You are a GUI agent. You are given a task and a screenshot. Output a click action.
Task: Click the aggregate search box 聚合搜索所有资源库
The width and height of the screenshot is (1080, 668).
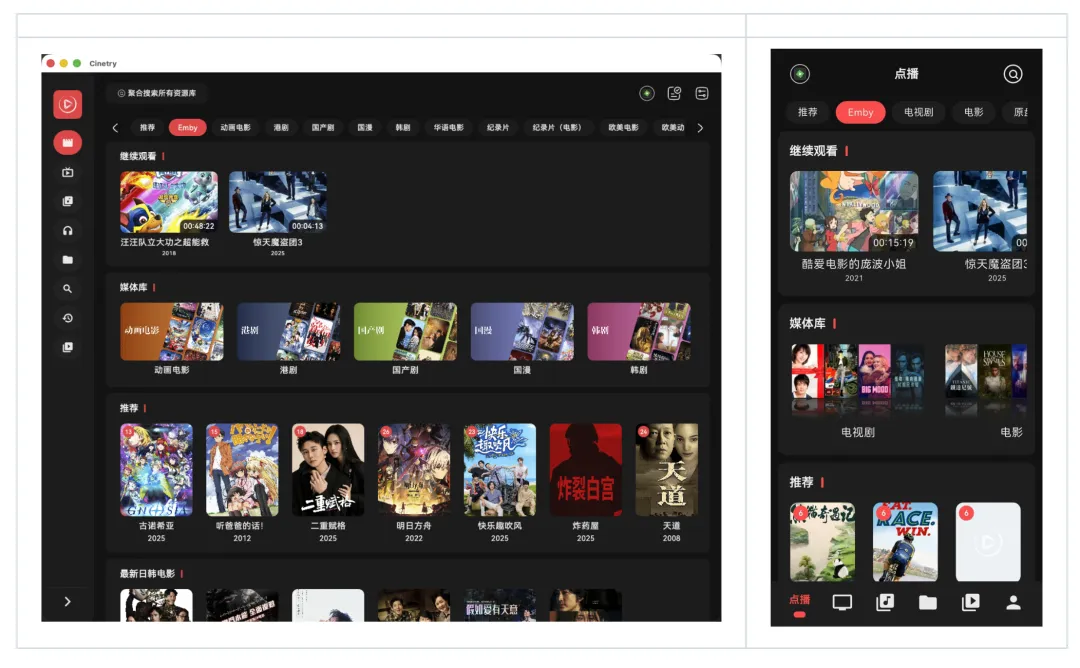click(157, 93)
